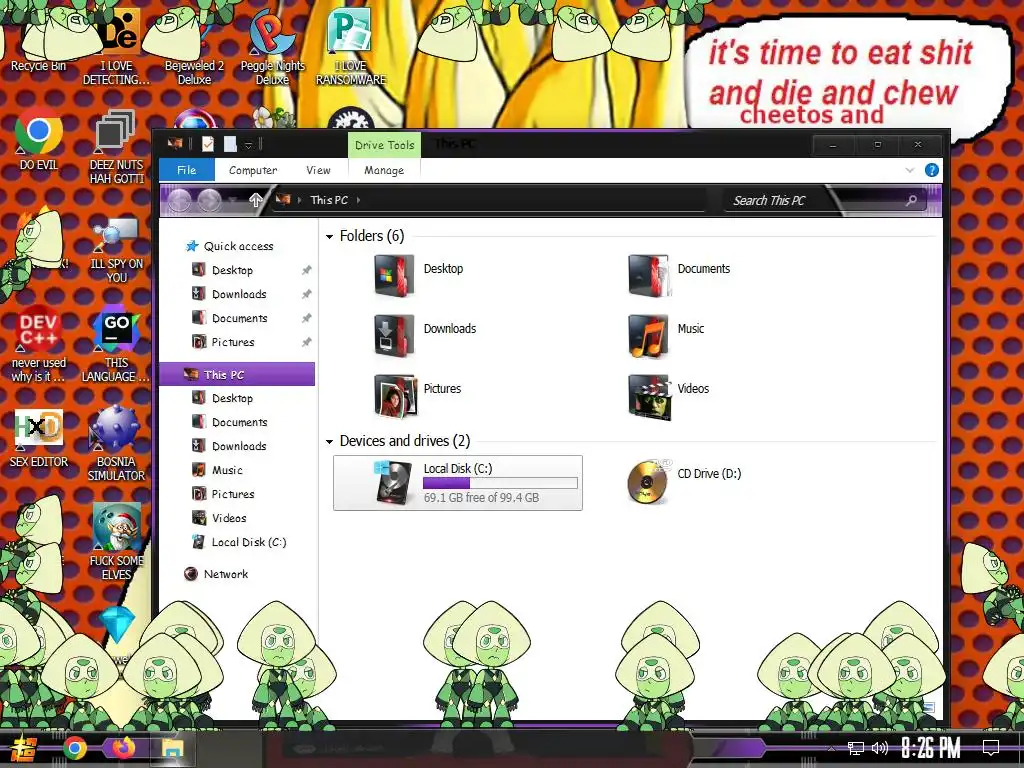Select the CD Drive (D:) item
The height and width of the screenshot is (768, 1024).
click(684, 483)
